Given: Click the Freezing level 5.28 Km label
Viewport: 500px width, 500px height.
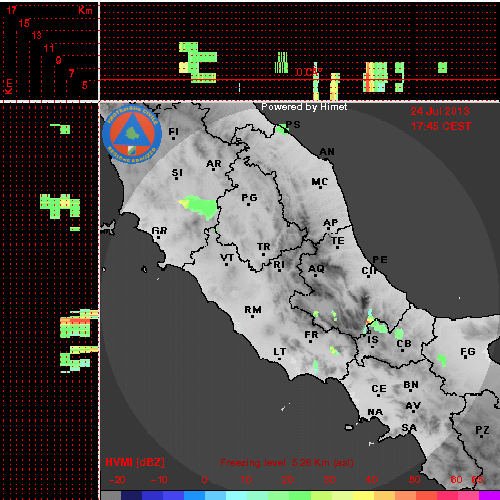Looking at the screenshot, I should point(287,463).
